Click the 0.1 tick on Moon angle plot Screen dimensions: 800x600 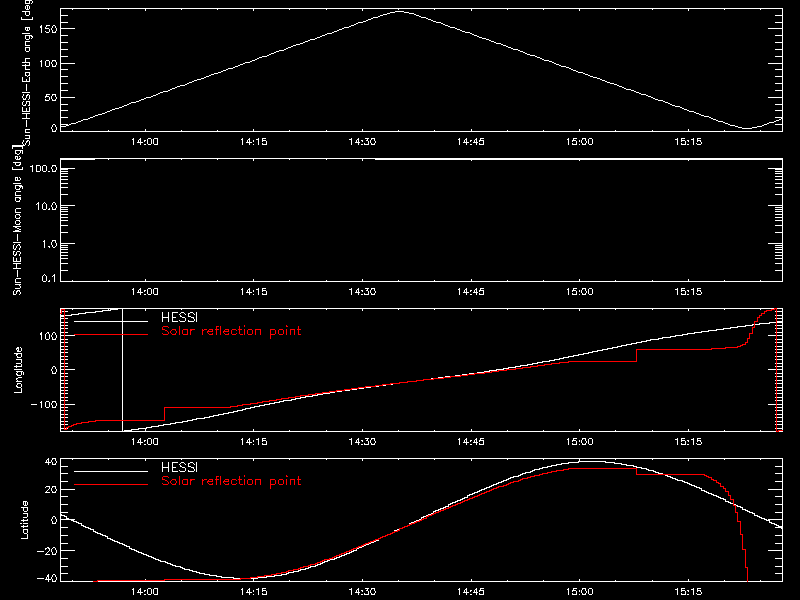(x=49, y=278)
